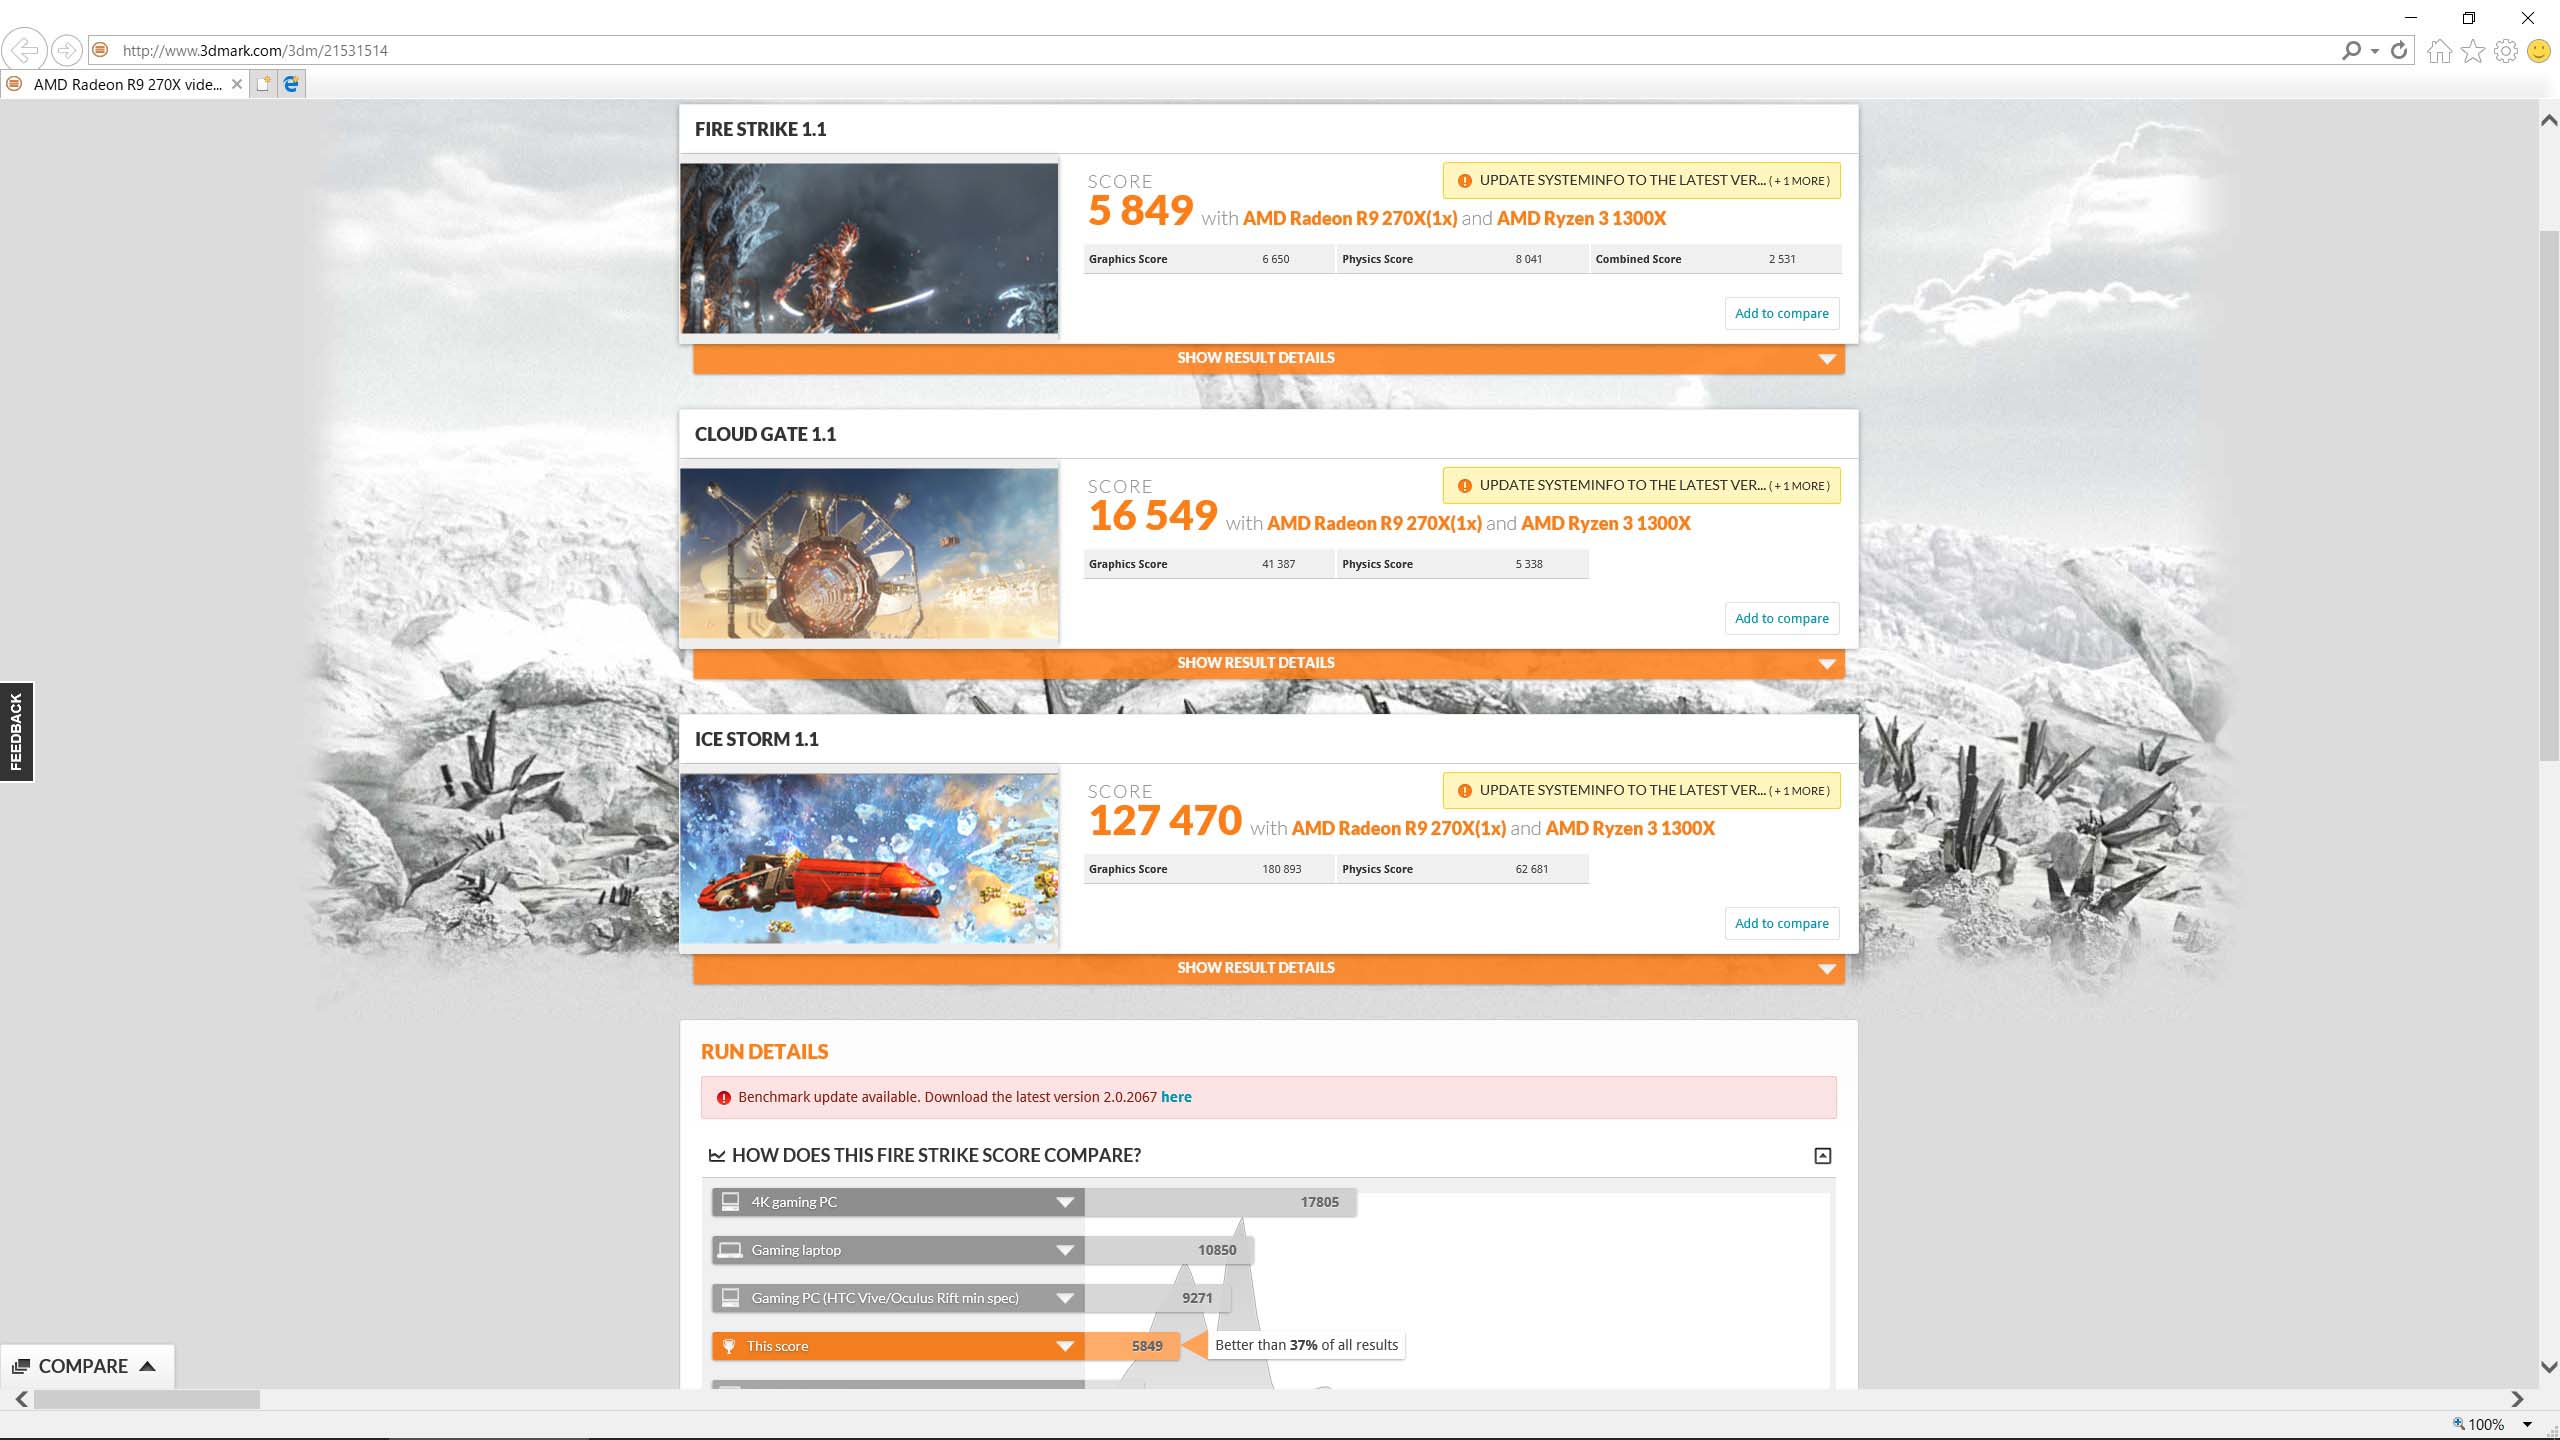Click 'Better than 37% of all results' tooltip
The height and width of the screenshot is (1440, 2560).
[1306, 1345]
